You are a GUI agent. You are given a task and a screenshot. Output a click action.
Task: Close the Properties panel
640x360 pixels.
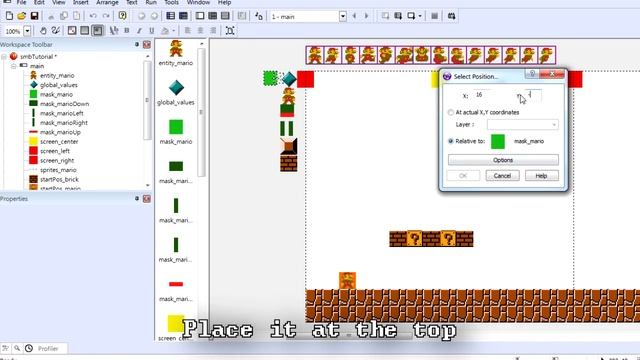pos(147,199)
